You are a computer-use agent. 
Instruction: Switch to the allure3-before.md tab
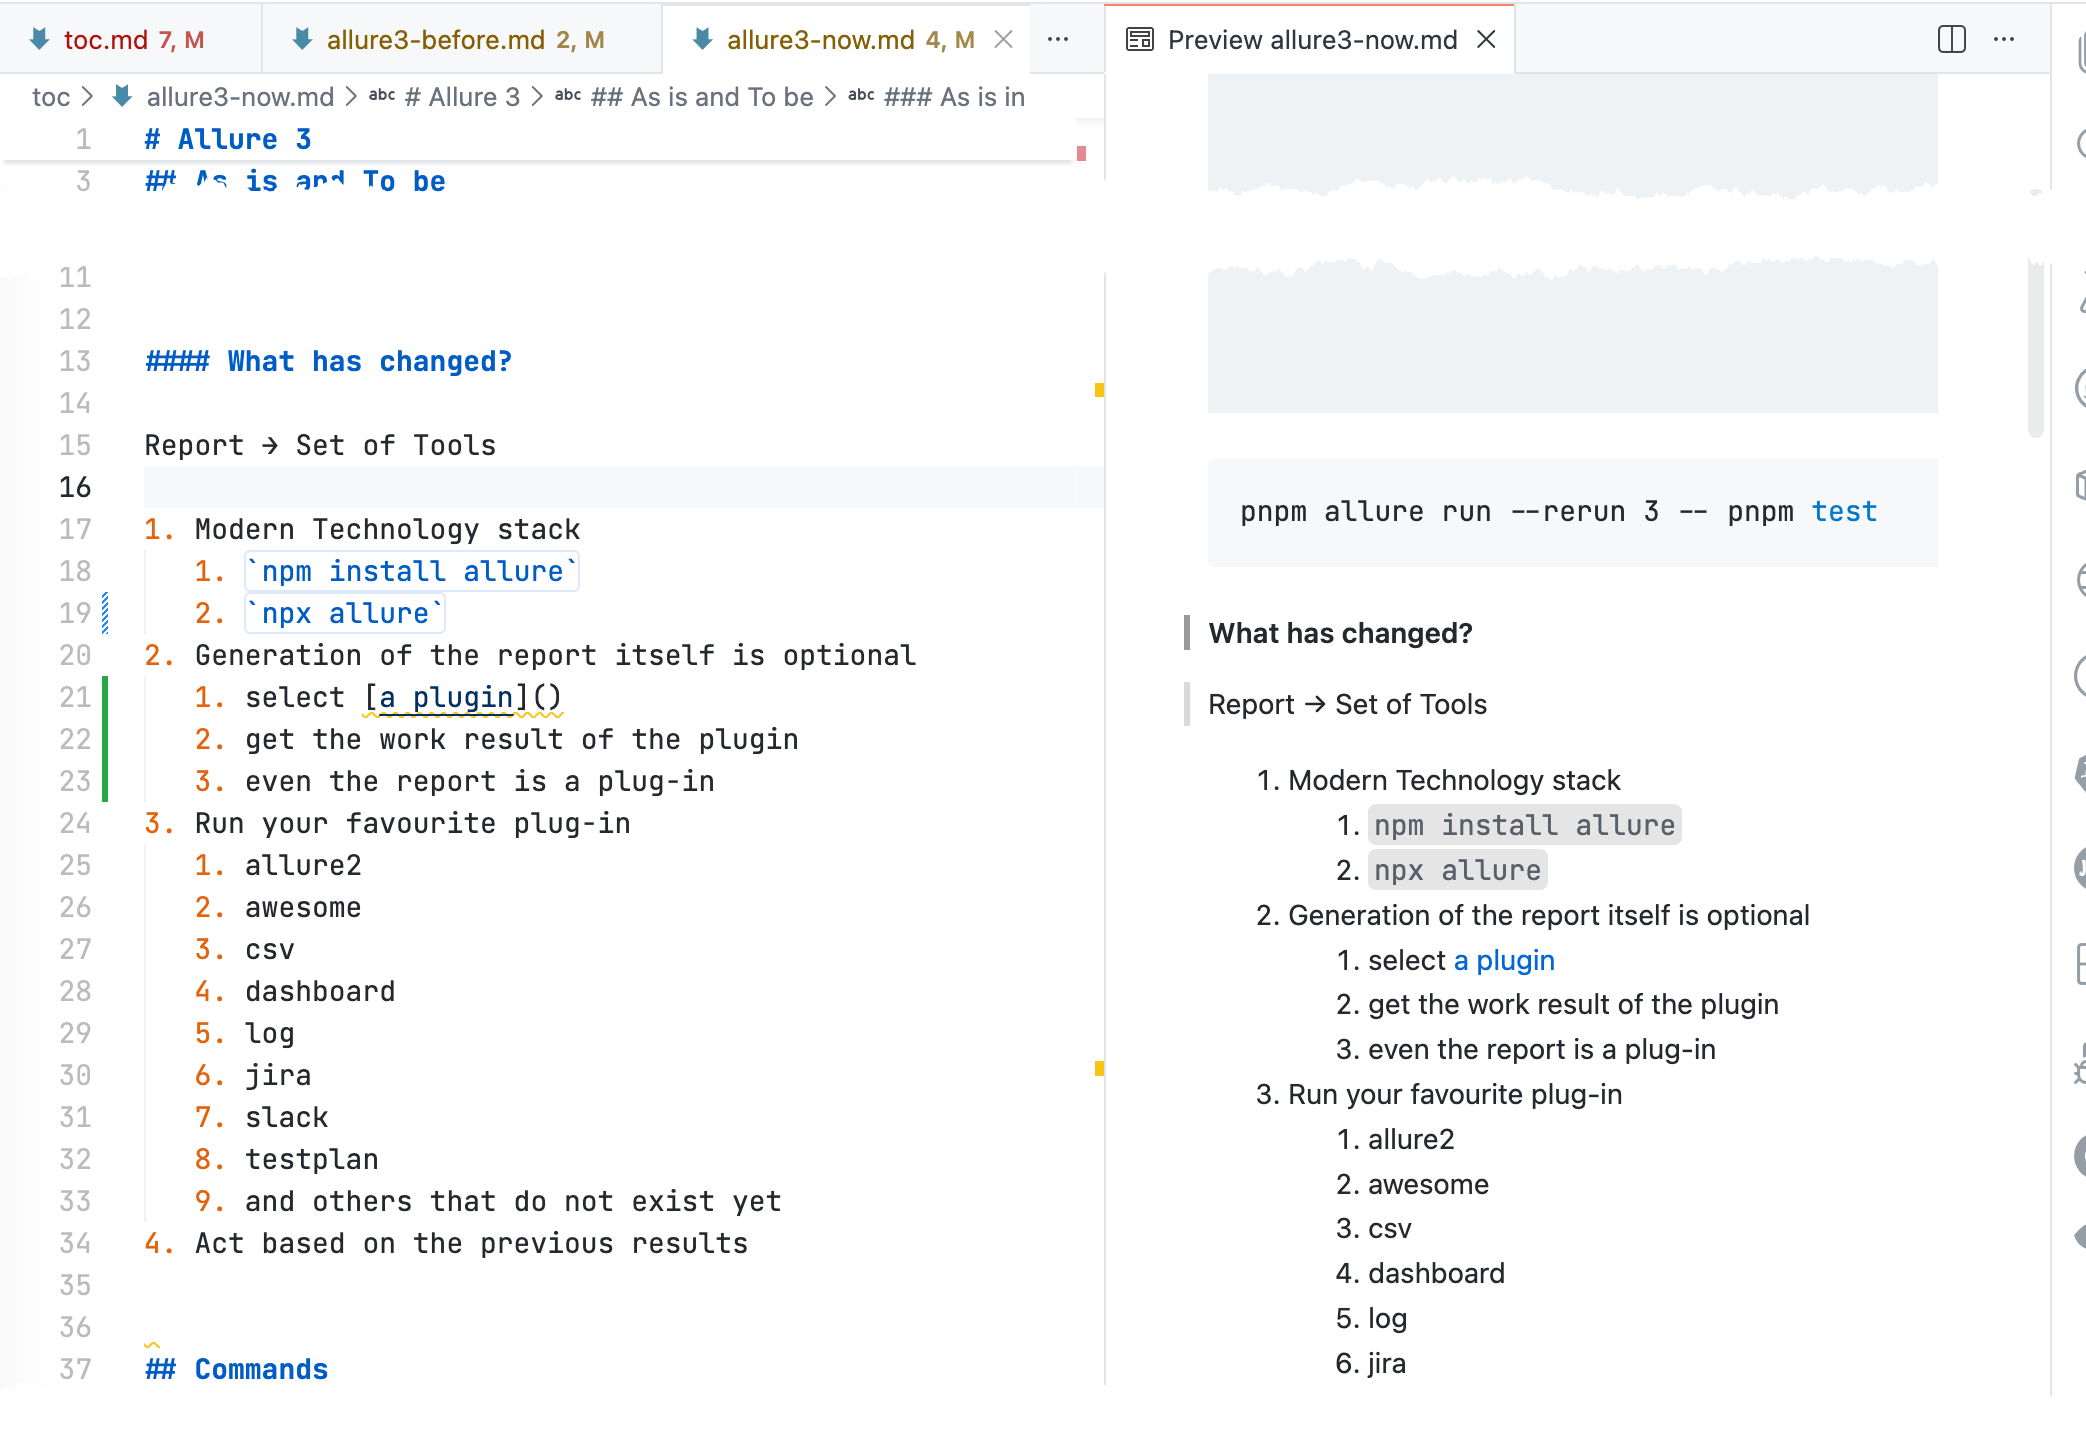coord(435,40)
